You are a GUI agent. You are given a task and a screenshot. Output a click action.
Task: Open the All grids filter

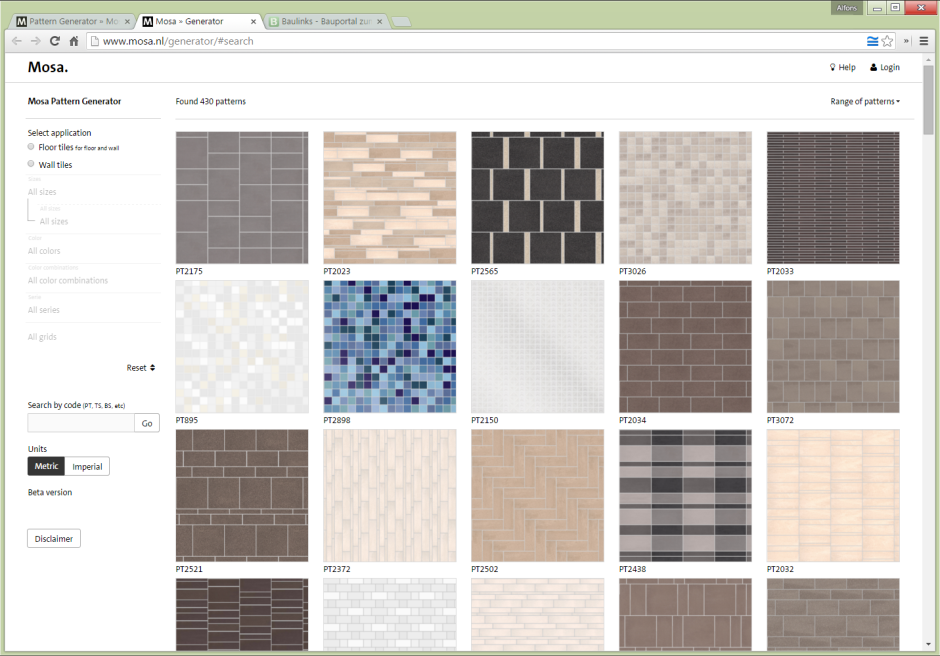(x=42, y=336)
